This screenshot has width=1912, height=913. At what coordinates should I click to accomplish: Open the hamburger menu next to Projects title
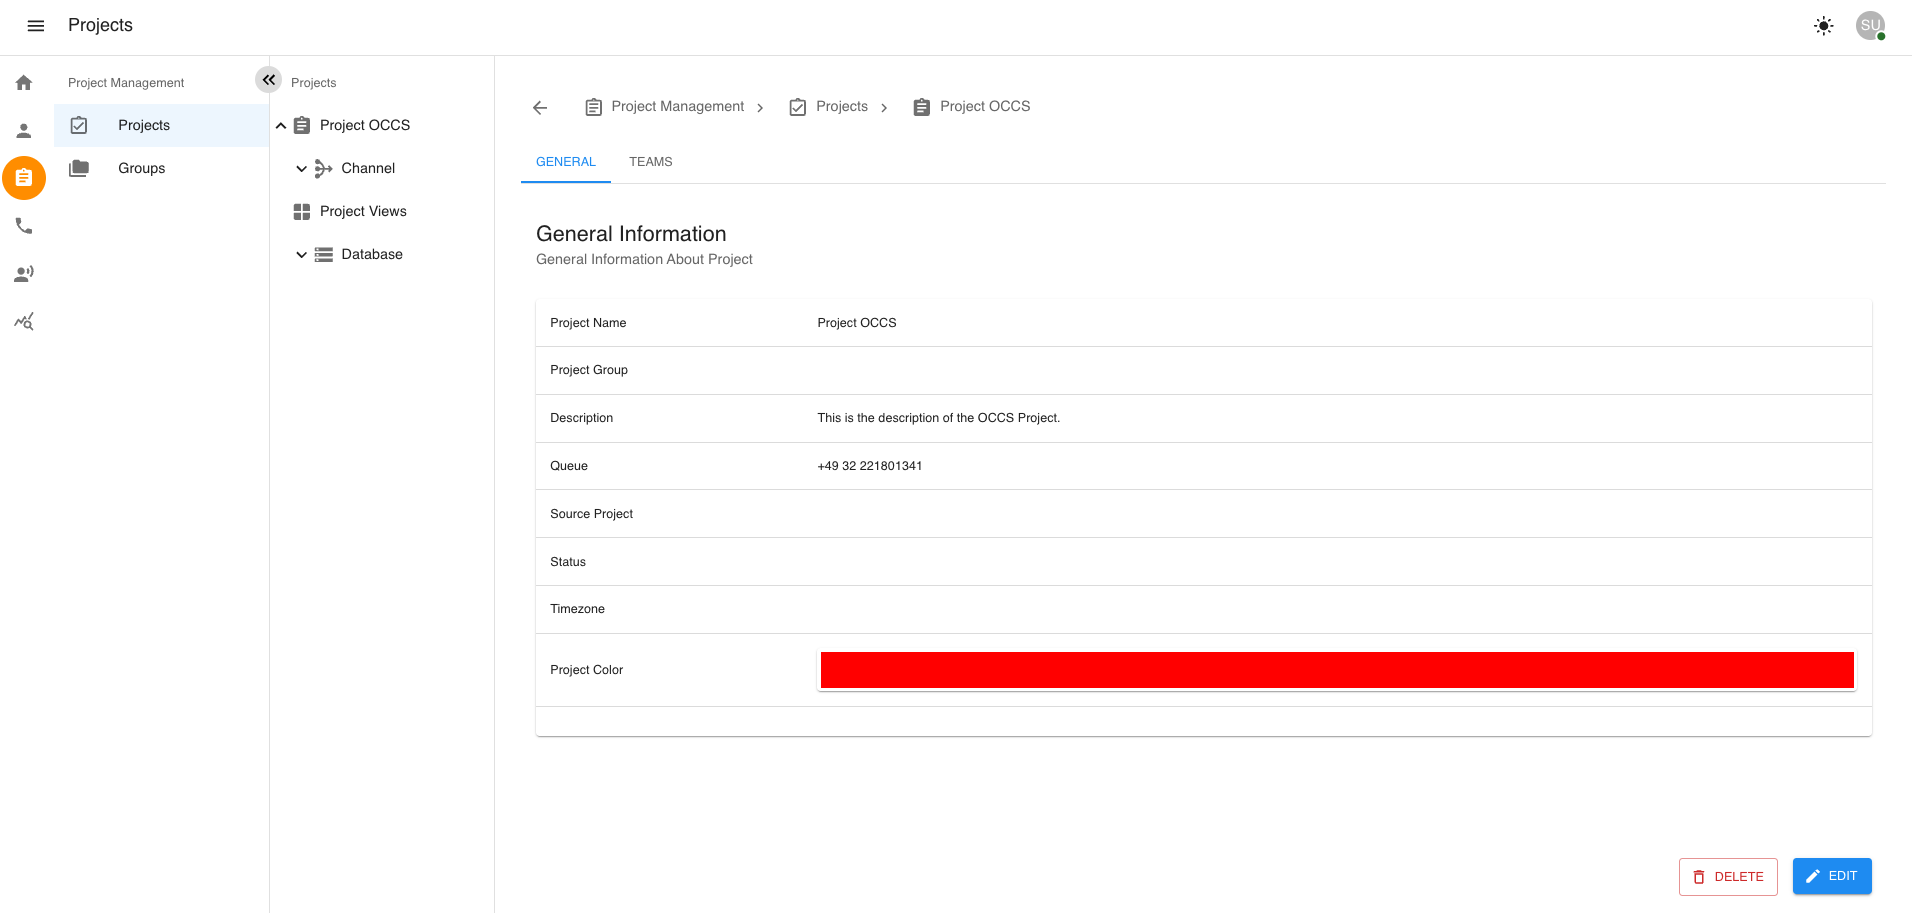click(35, 25)
